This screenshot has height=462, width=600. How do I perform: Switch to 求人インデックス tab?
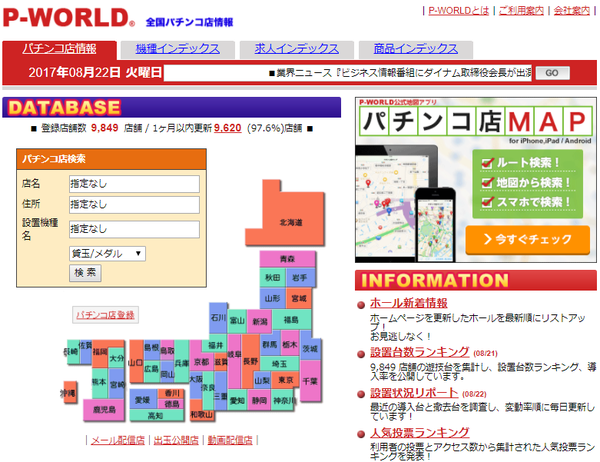(x=297, y=49)
